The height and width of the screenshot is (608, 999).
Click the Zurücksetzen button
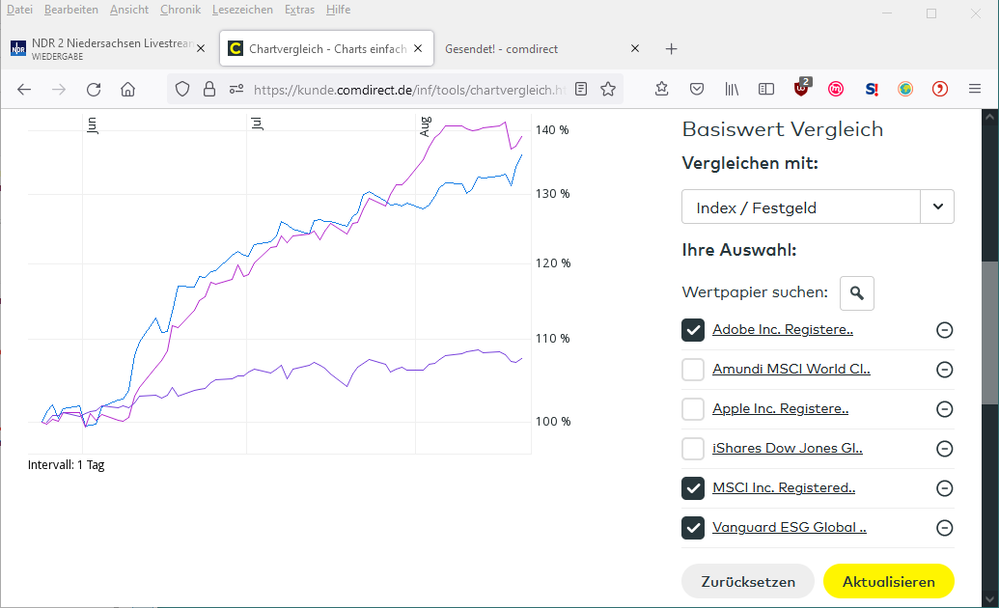pyautogui.click(x=748, y=581)
